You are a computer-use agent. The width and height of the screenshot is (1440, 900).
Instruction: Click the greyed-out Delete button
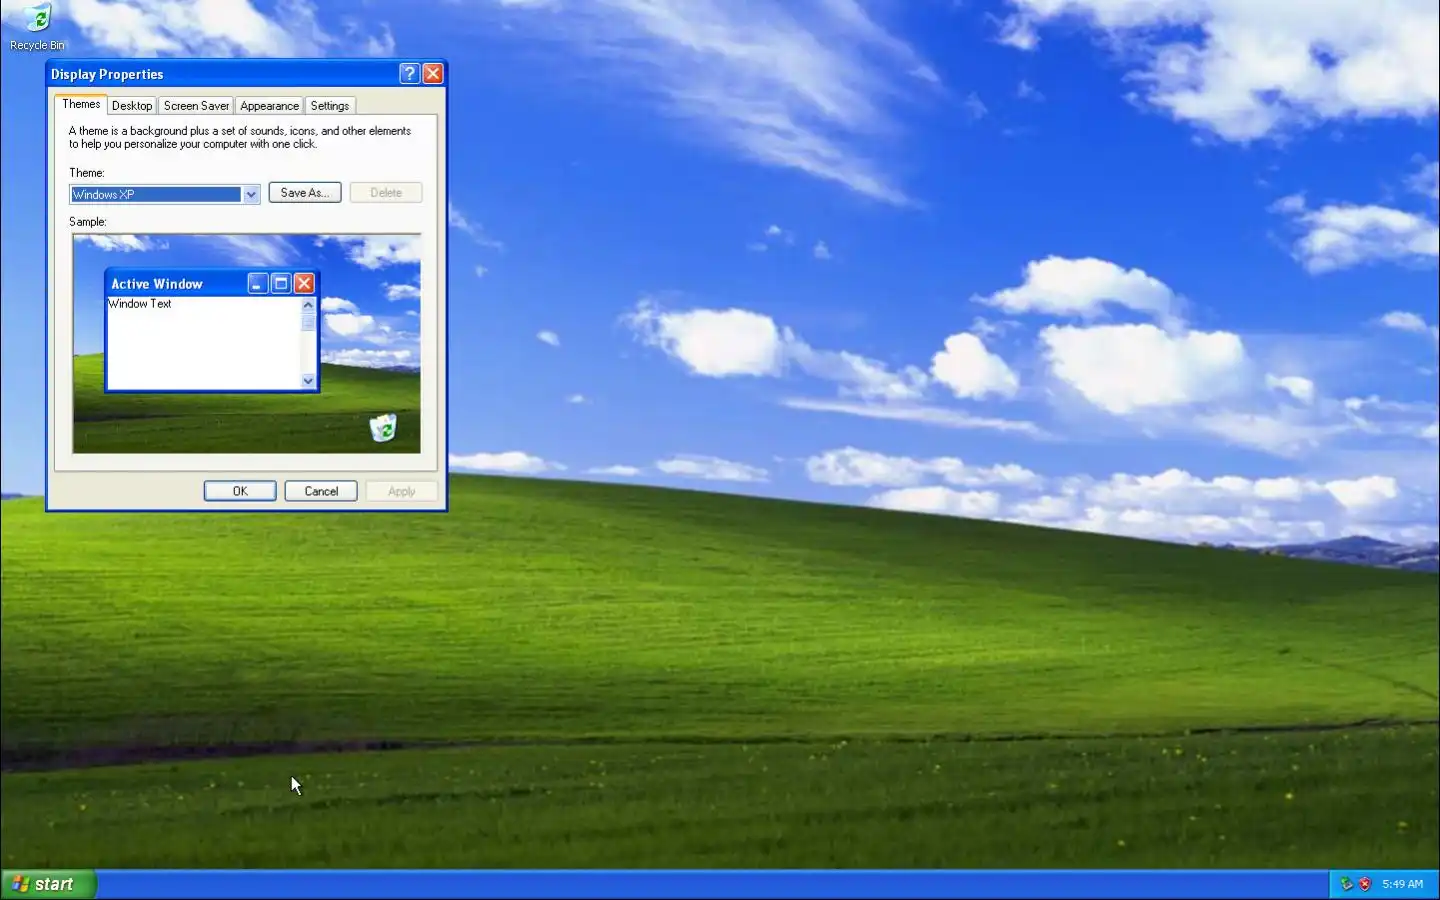[386, 192]
